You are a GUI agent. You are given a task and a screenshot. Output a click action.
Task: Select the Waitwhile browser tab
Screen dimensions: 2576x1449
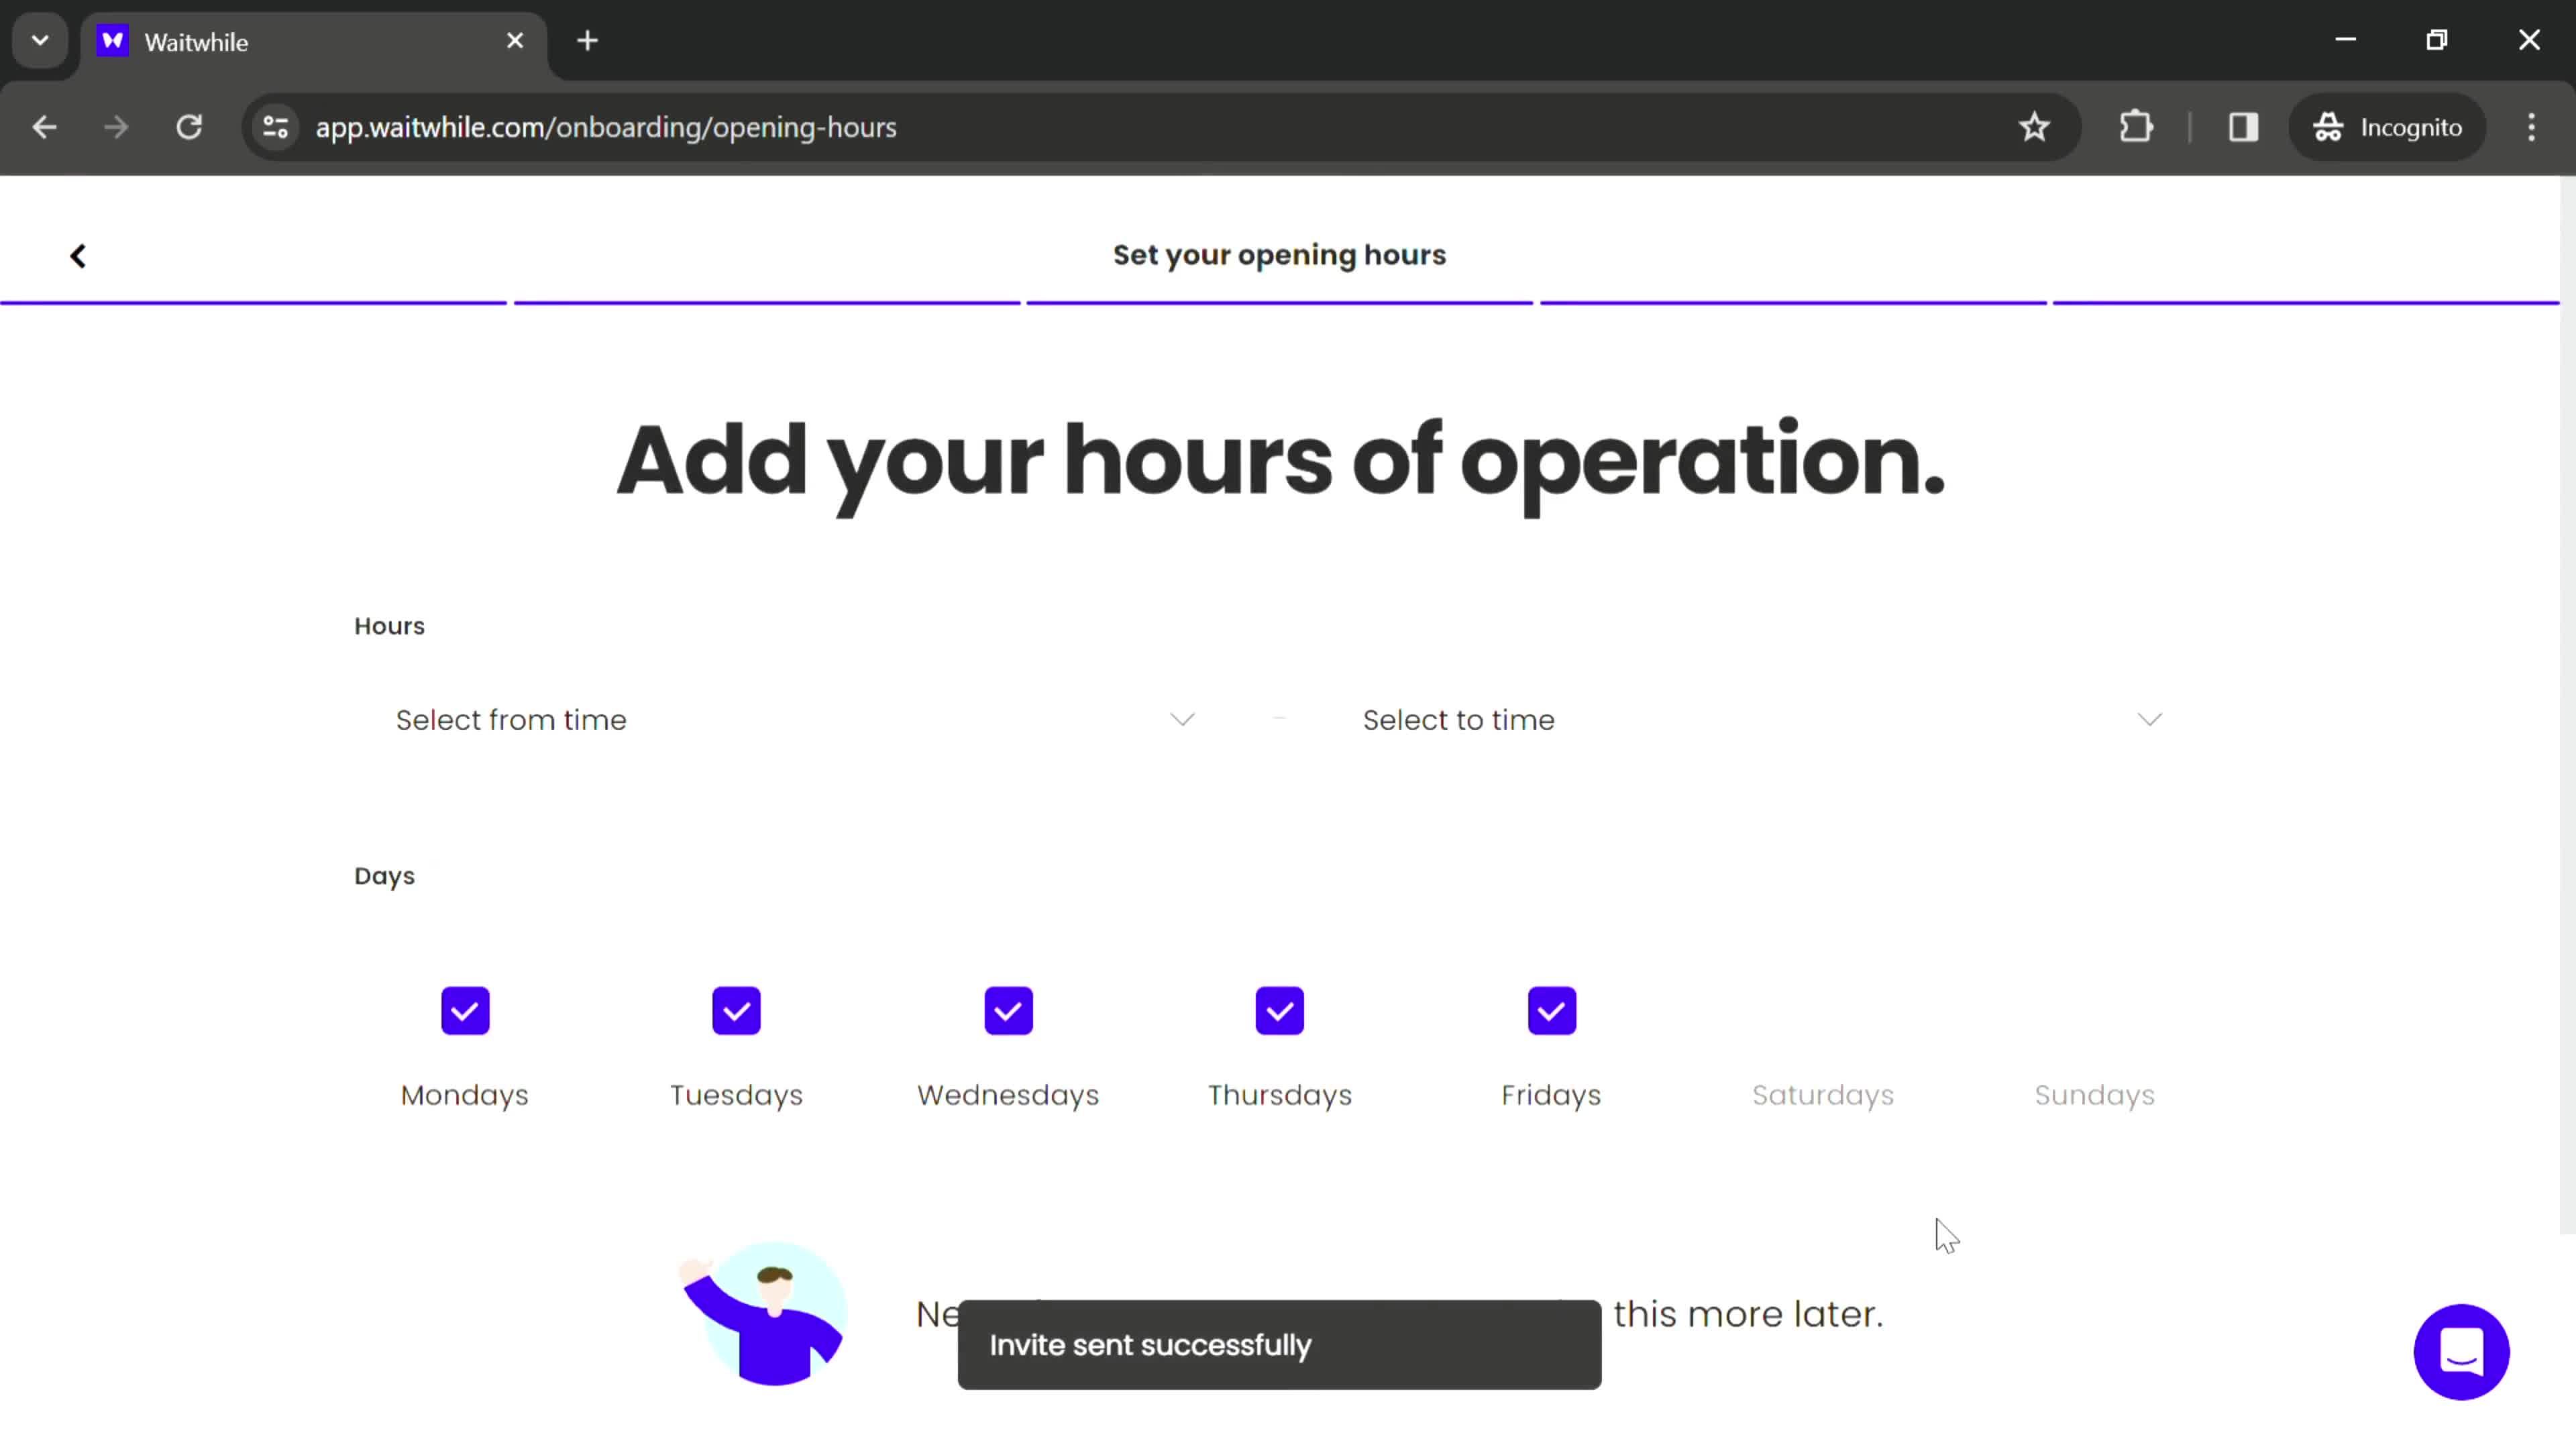click(x=313, y=42)
